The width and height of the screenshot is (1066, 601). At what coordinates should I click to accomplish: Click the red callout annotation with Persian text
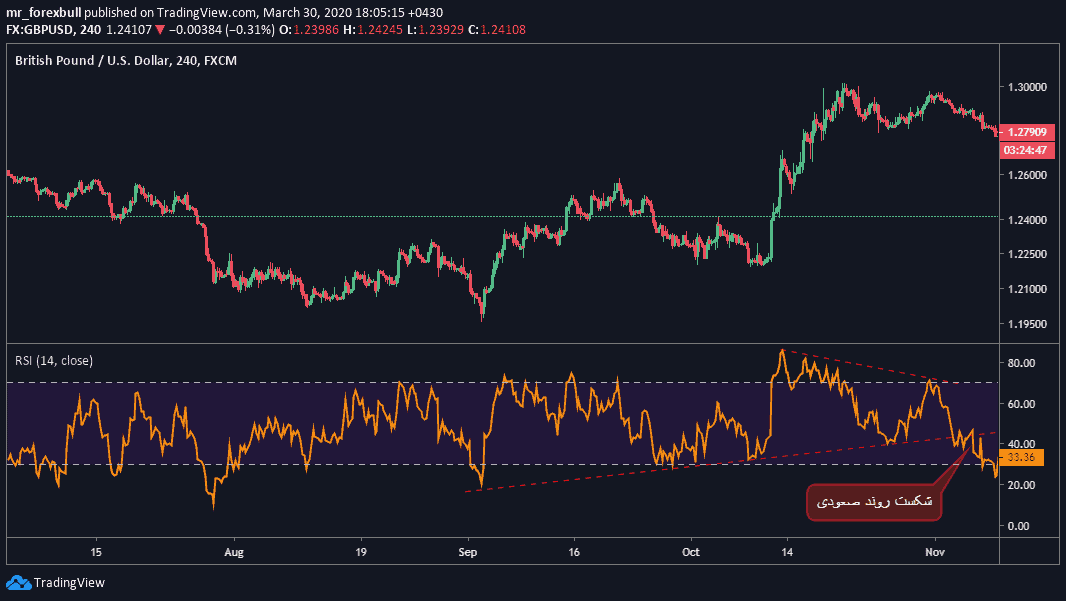(874, 502)
